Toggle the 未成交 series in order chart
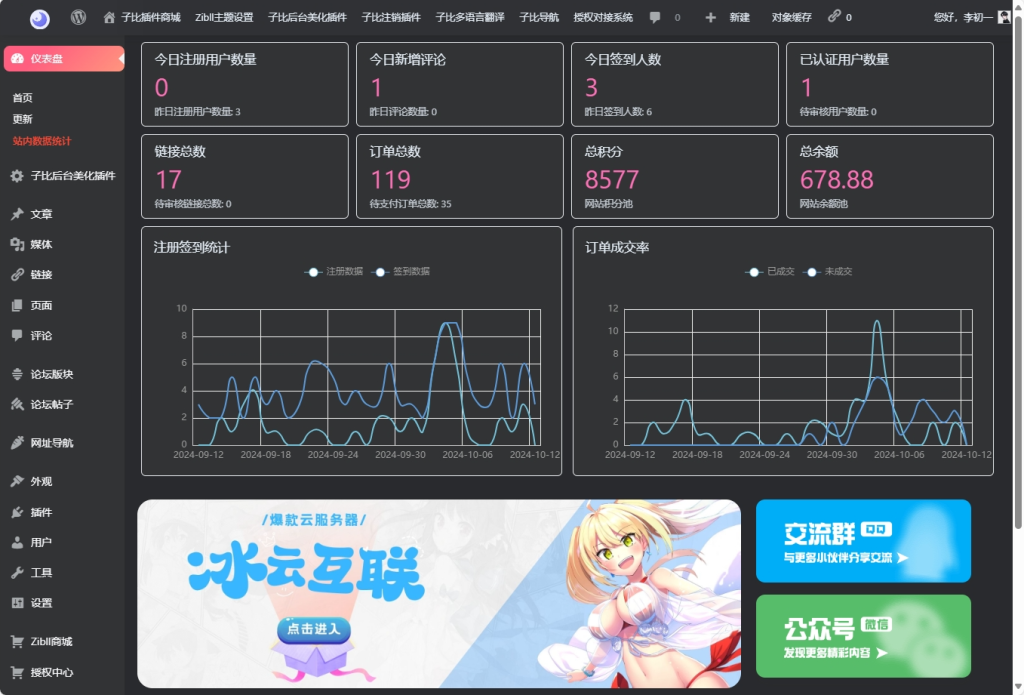1024x695 pixels. 830,271
